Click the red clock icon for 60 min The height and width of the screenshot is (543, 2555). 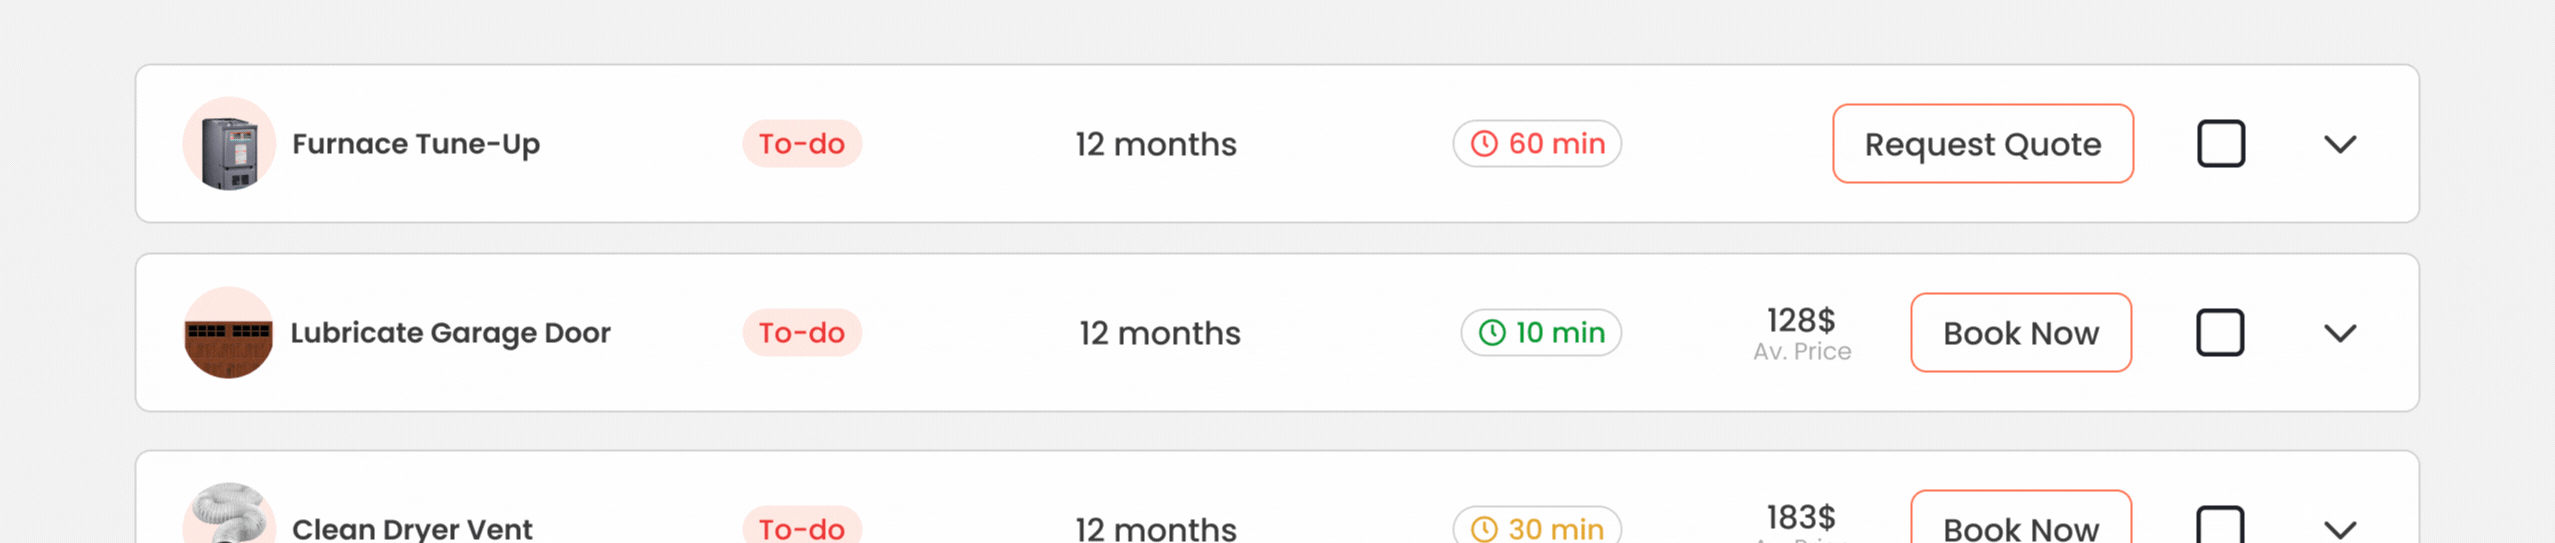click(1484, 144)
